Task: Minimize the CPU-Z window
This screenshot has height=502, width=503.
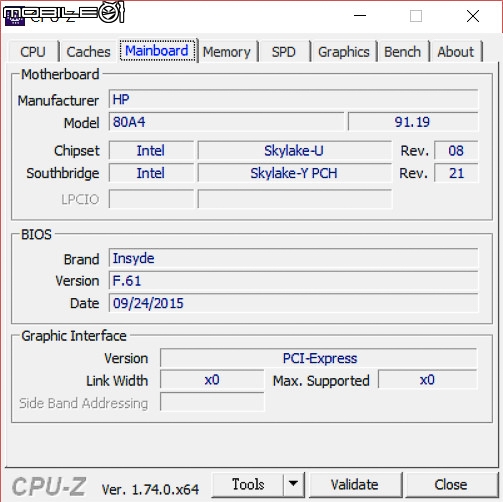Action: click(x=360, y=16)
